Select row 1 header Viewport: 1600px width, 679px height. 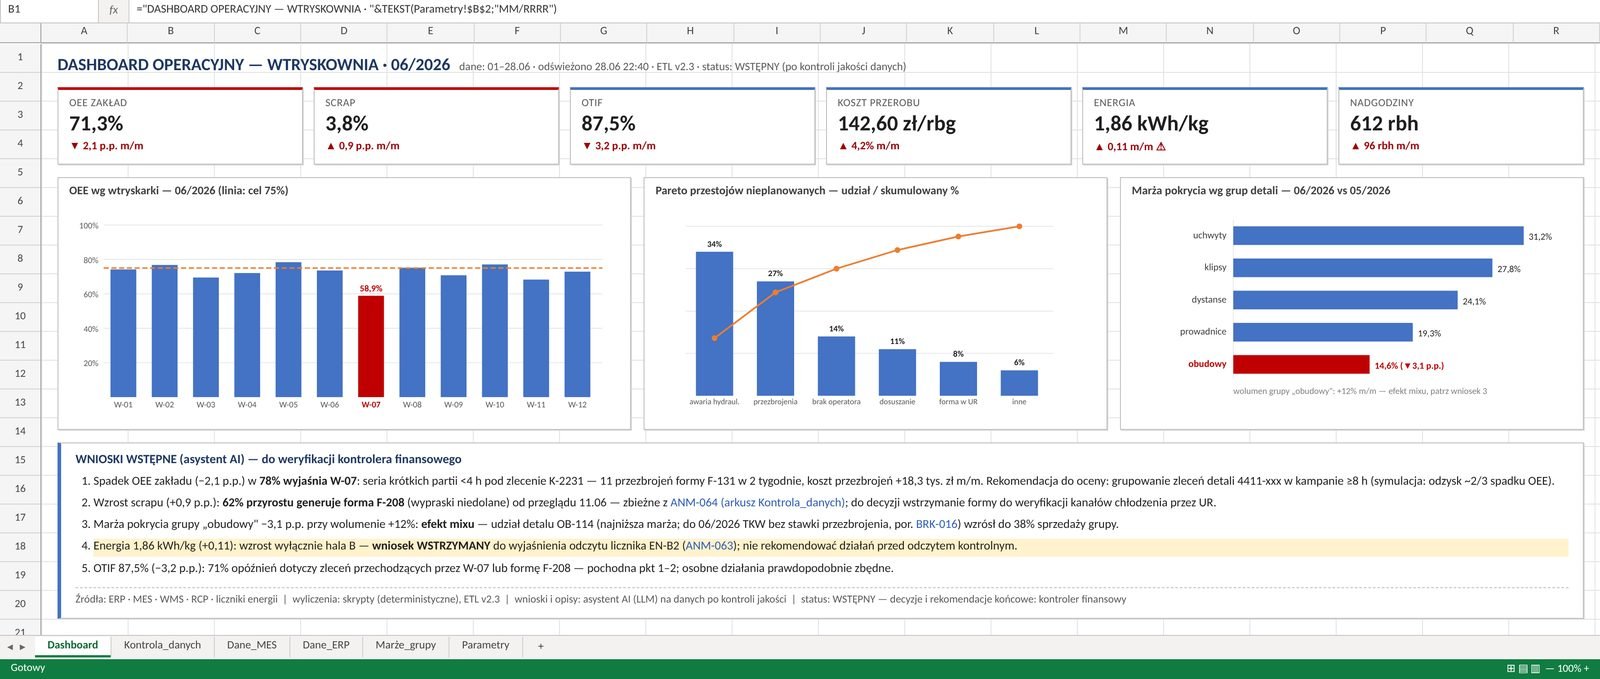[20, 57]
